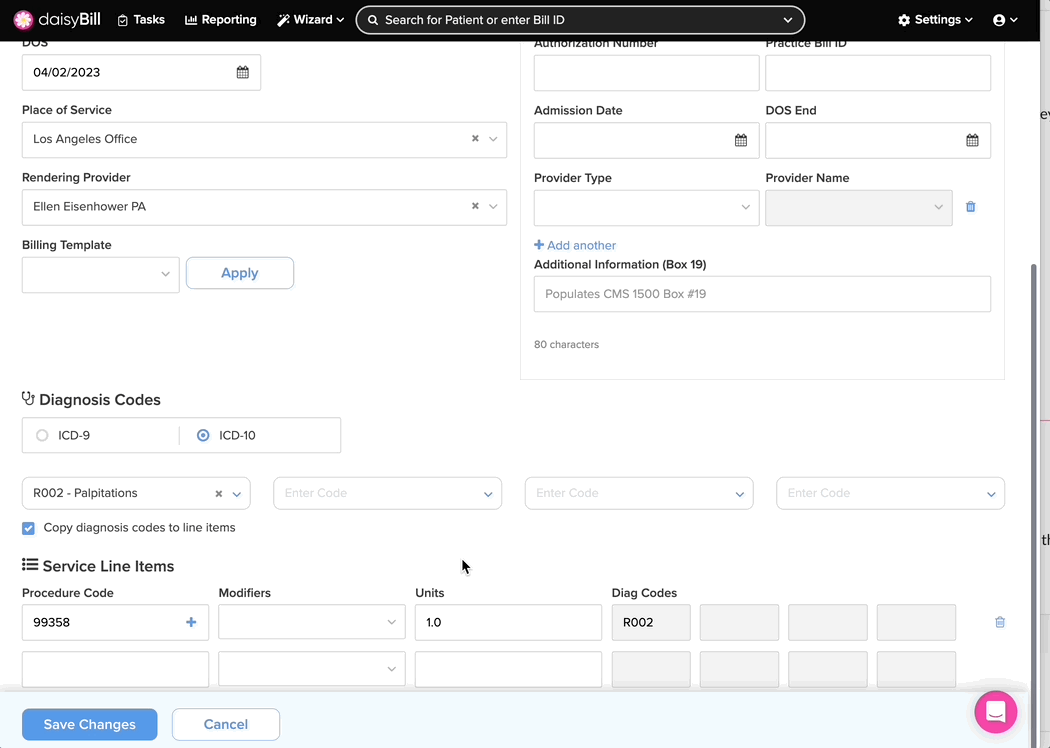The height and width of the screenshot is (748, 1050).
Task: Clear the Place of Service selection
Action: point(475,139)
